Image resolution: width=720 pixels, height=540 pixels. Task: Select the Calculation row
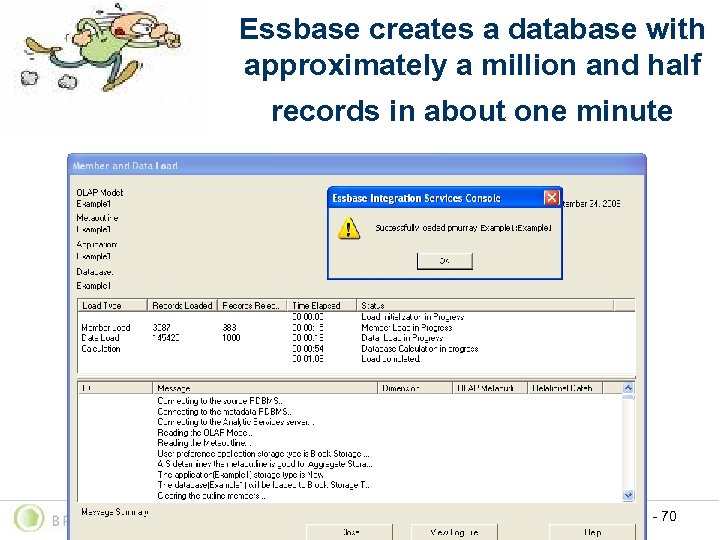356,349
